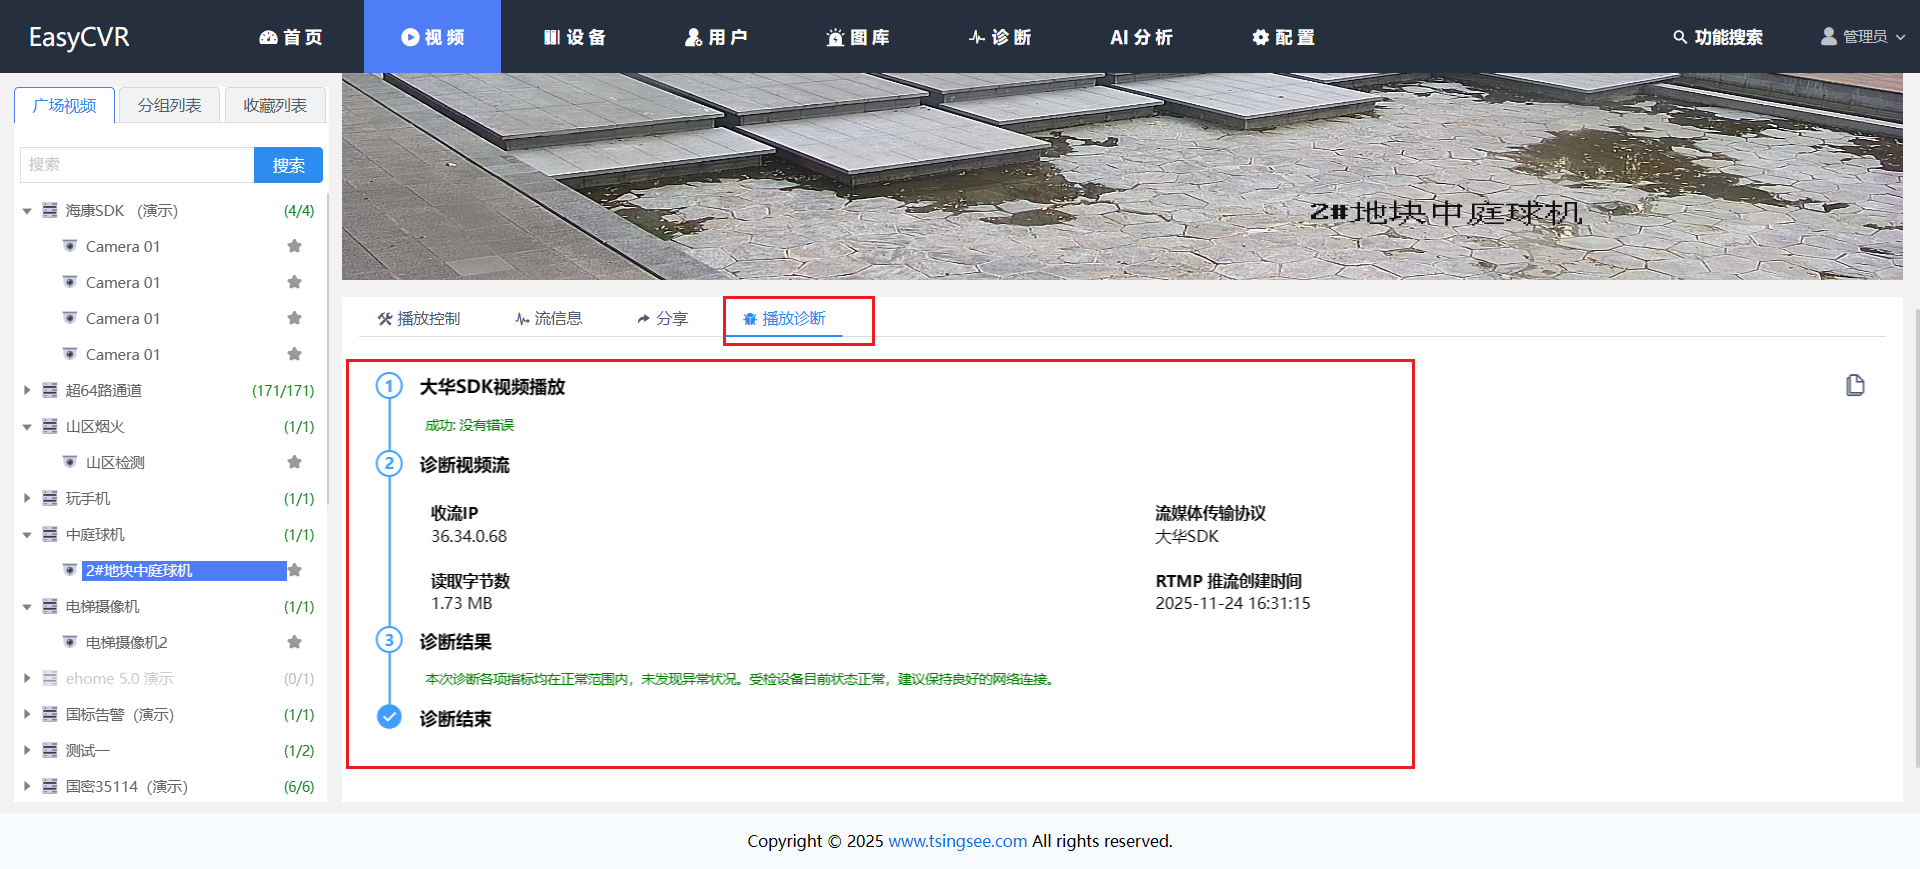
Task: Expand the 玩手机 group
Action: pos(27,499)
